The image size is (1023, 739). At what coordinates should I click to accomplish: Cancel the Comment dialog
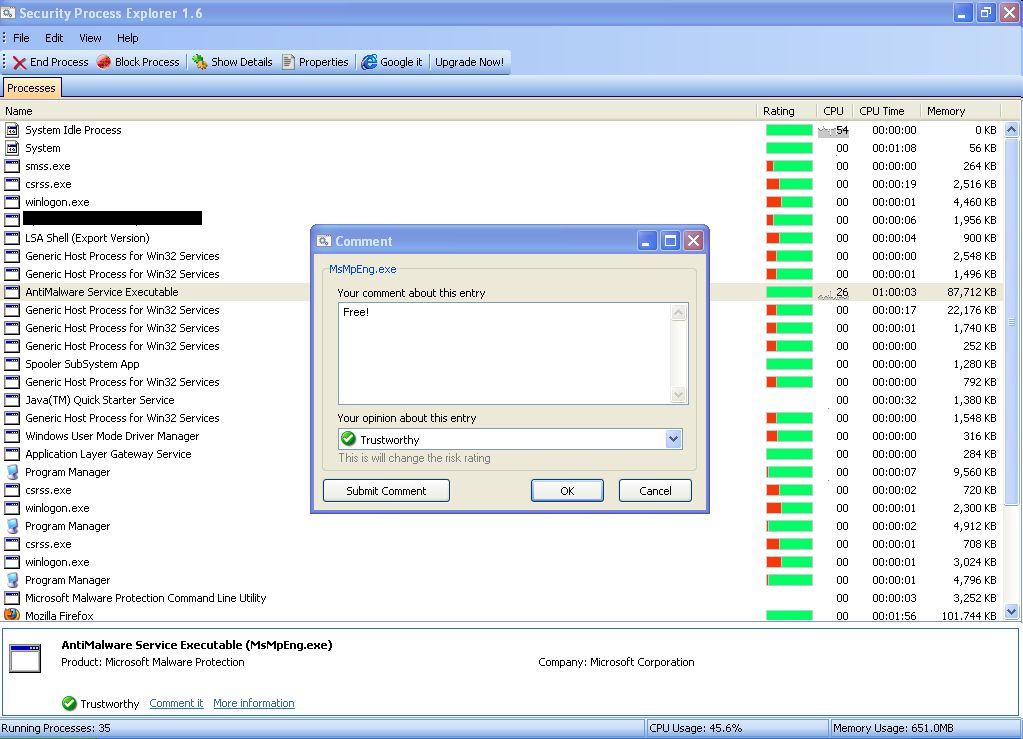[655, 490]
